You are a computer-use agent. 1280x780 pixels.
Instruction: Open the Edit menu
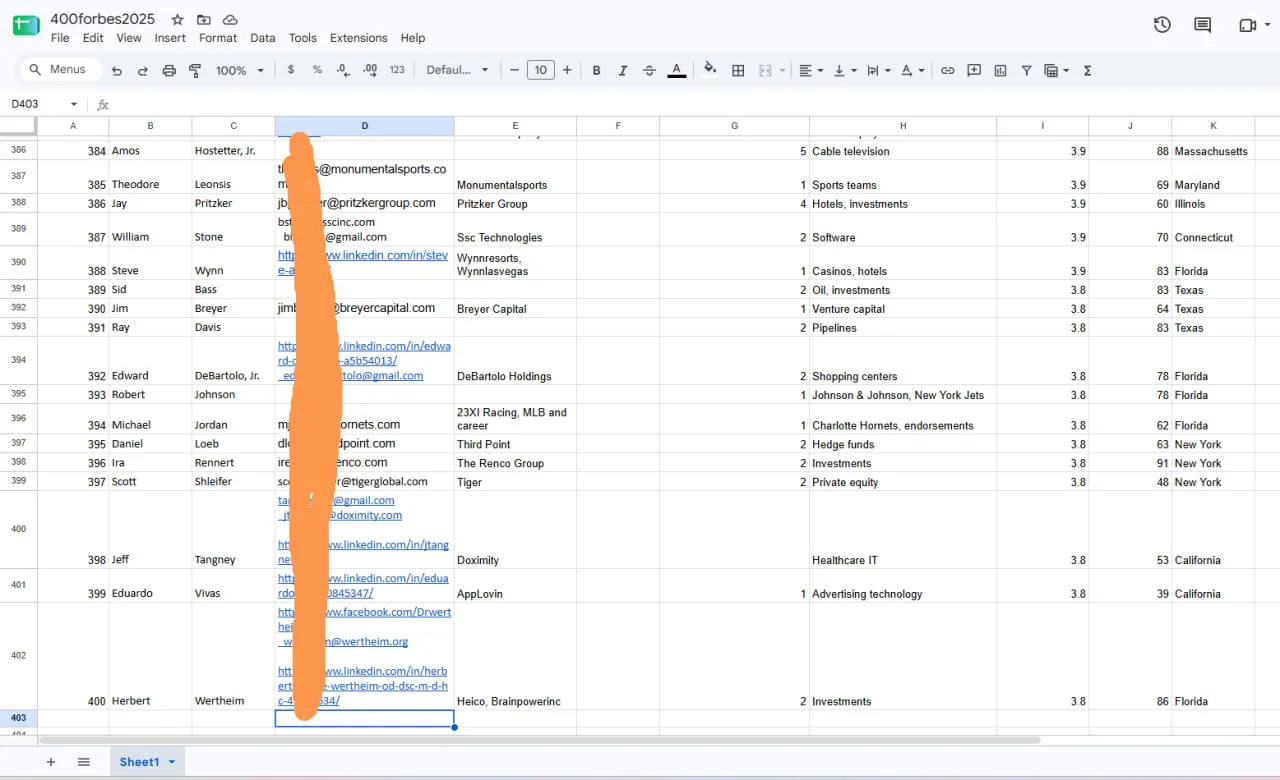(93, 38)
